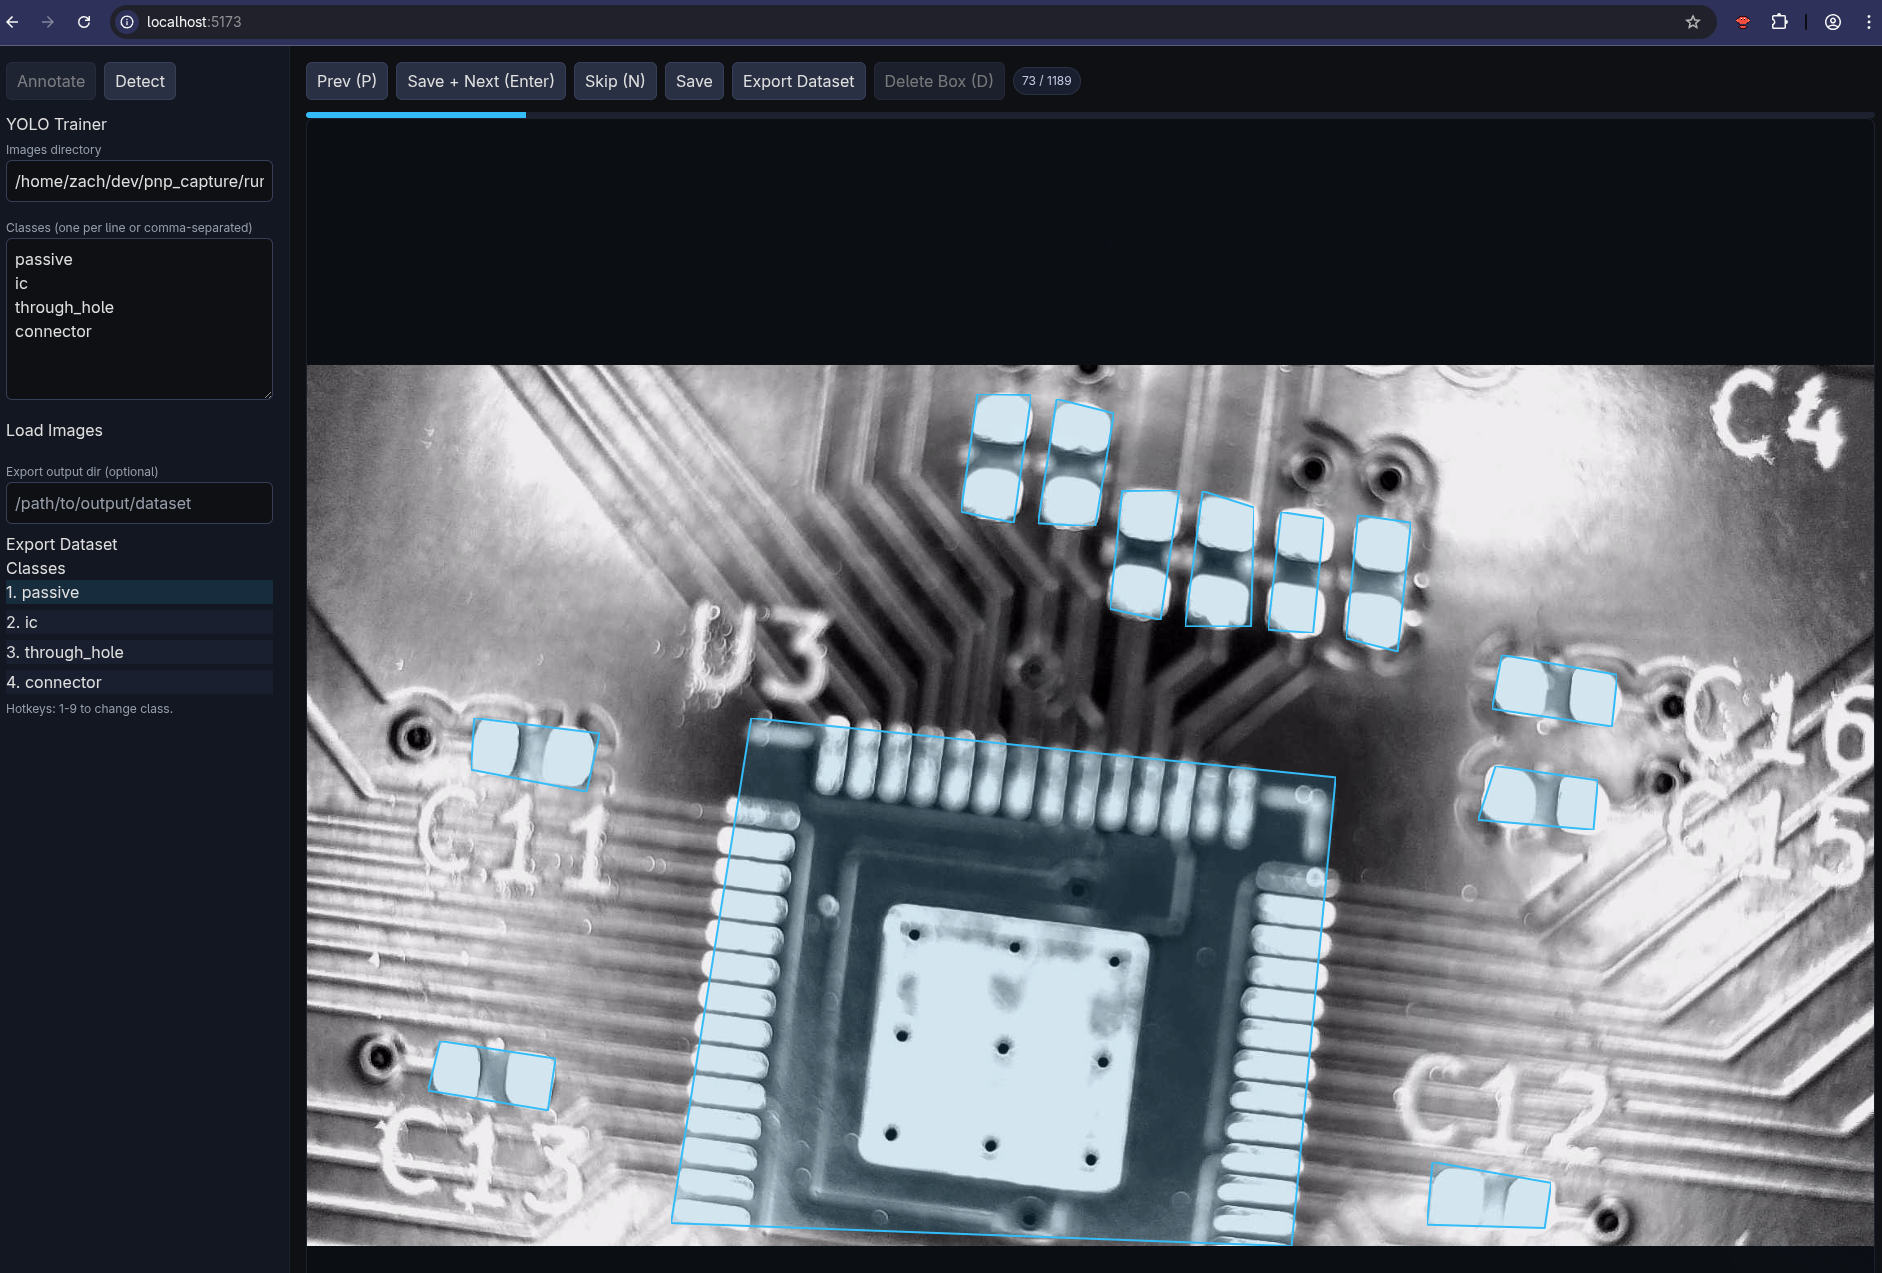Image resolution: width=1882 pixels, height=1273 pixels.
Task: Open the browser profile icon
Action: [x=1832, y=22]
